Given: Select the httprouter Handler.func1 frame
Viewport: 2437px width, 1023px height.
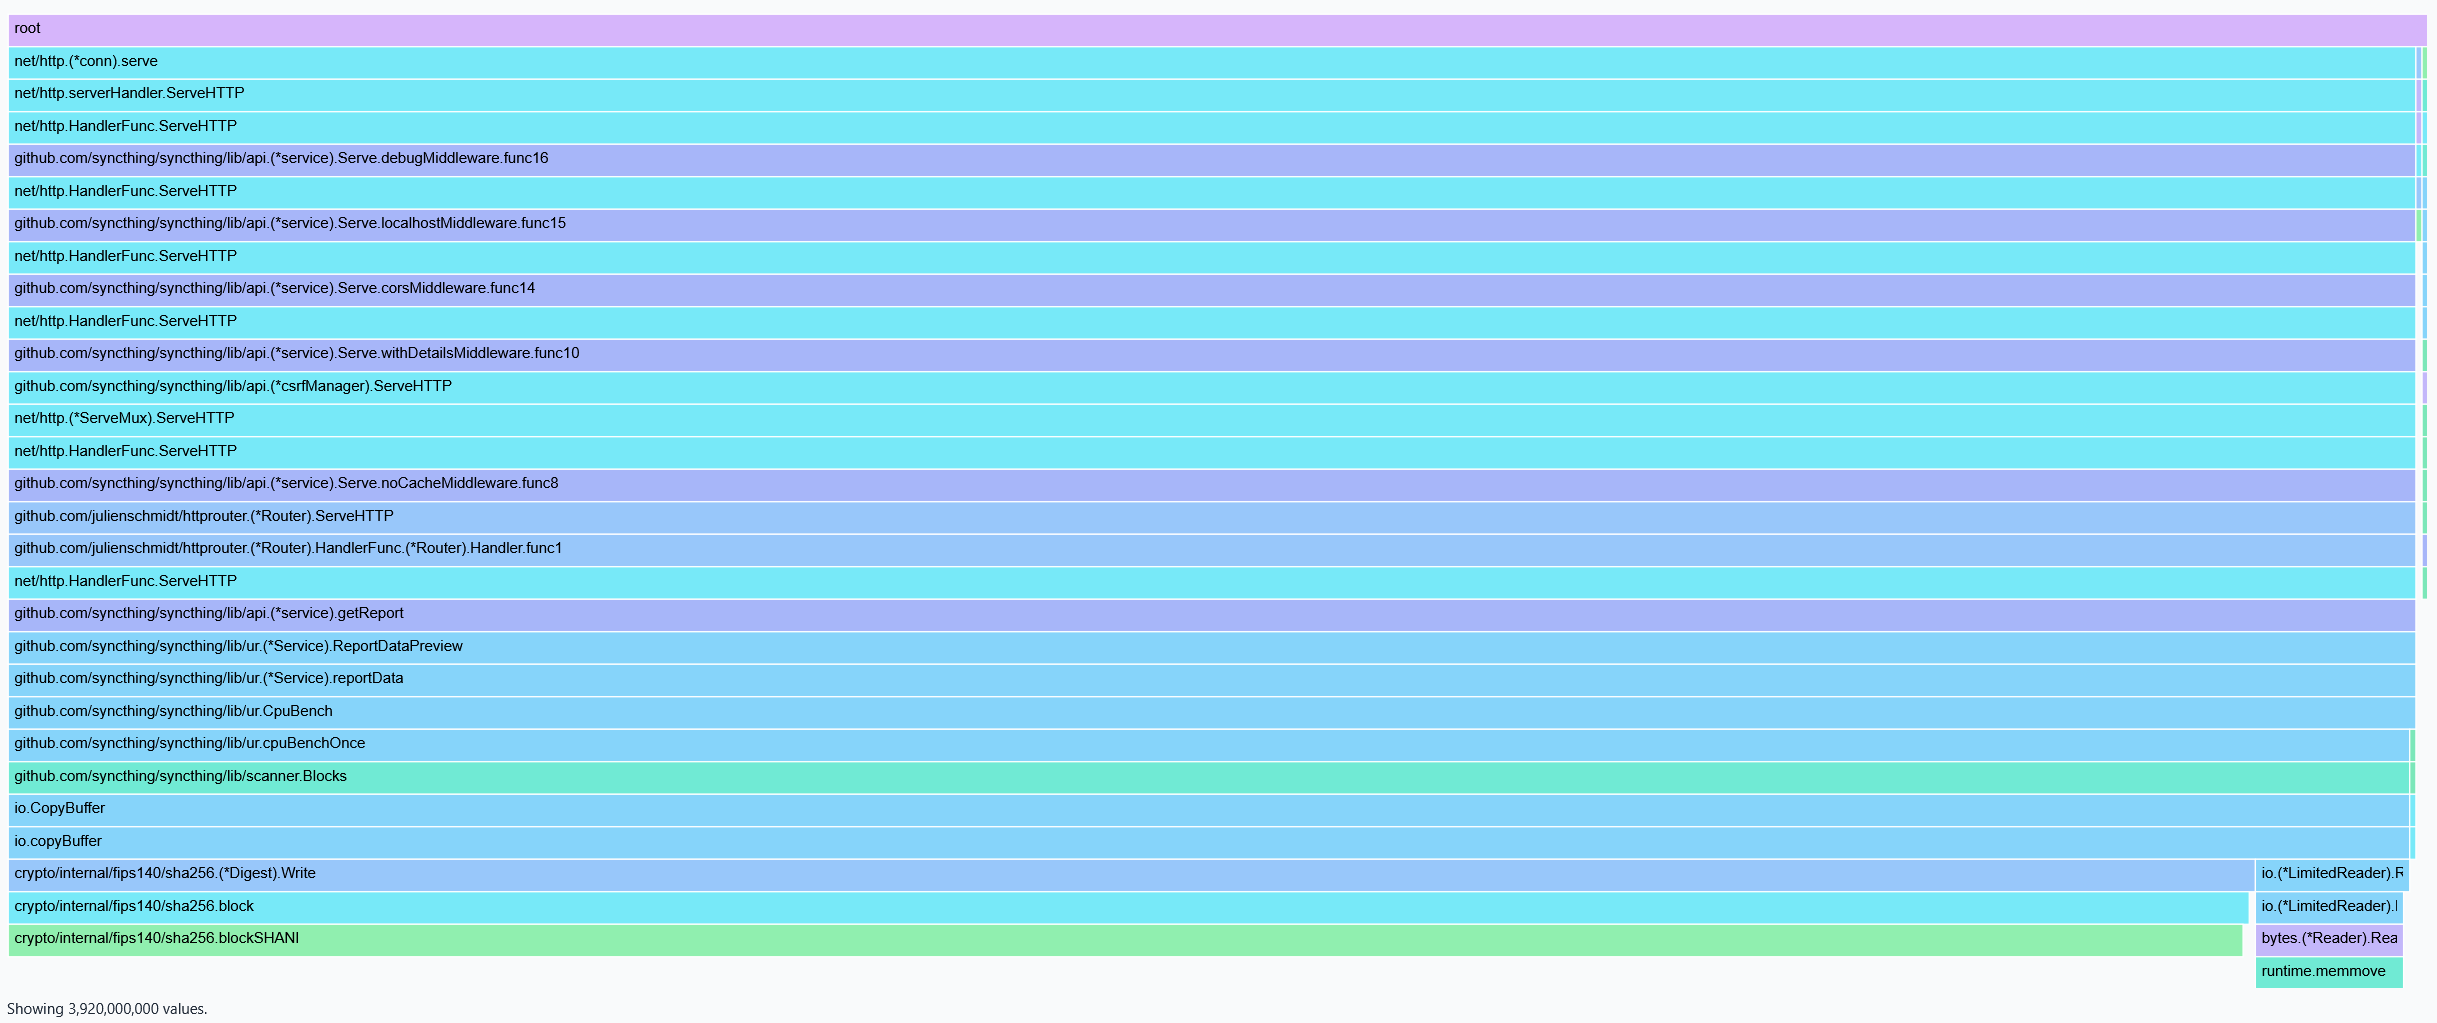Looking at the screenshot, I should click(1210, 549).
